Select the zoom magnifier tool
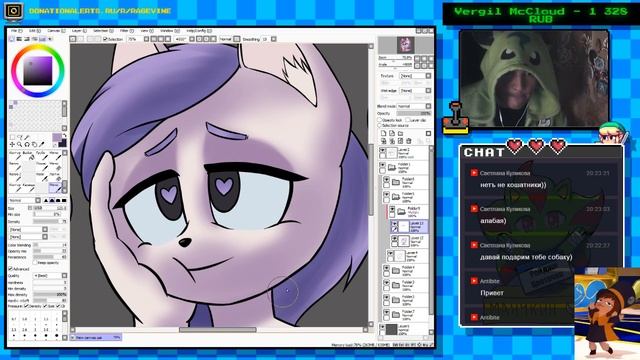Viewport: 640px width, 360px height. tap(20, 144)
